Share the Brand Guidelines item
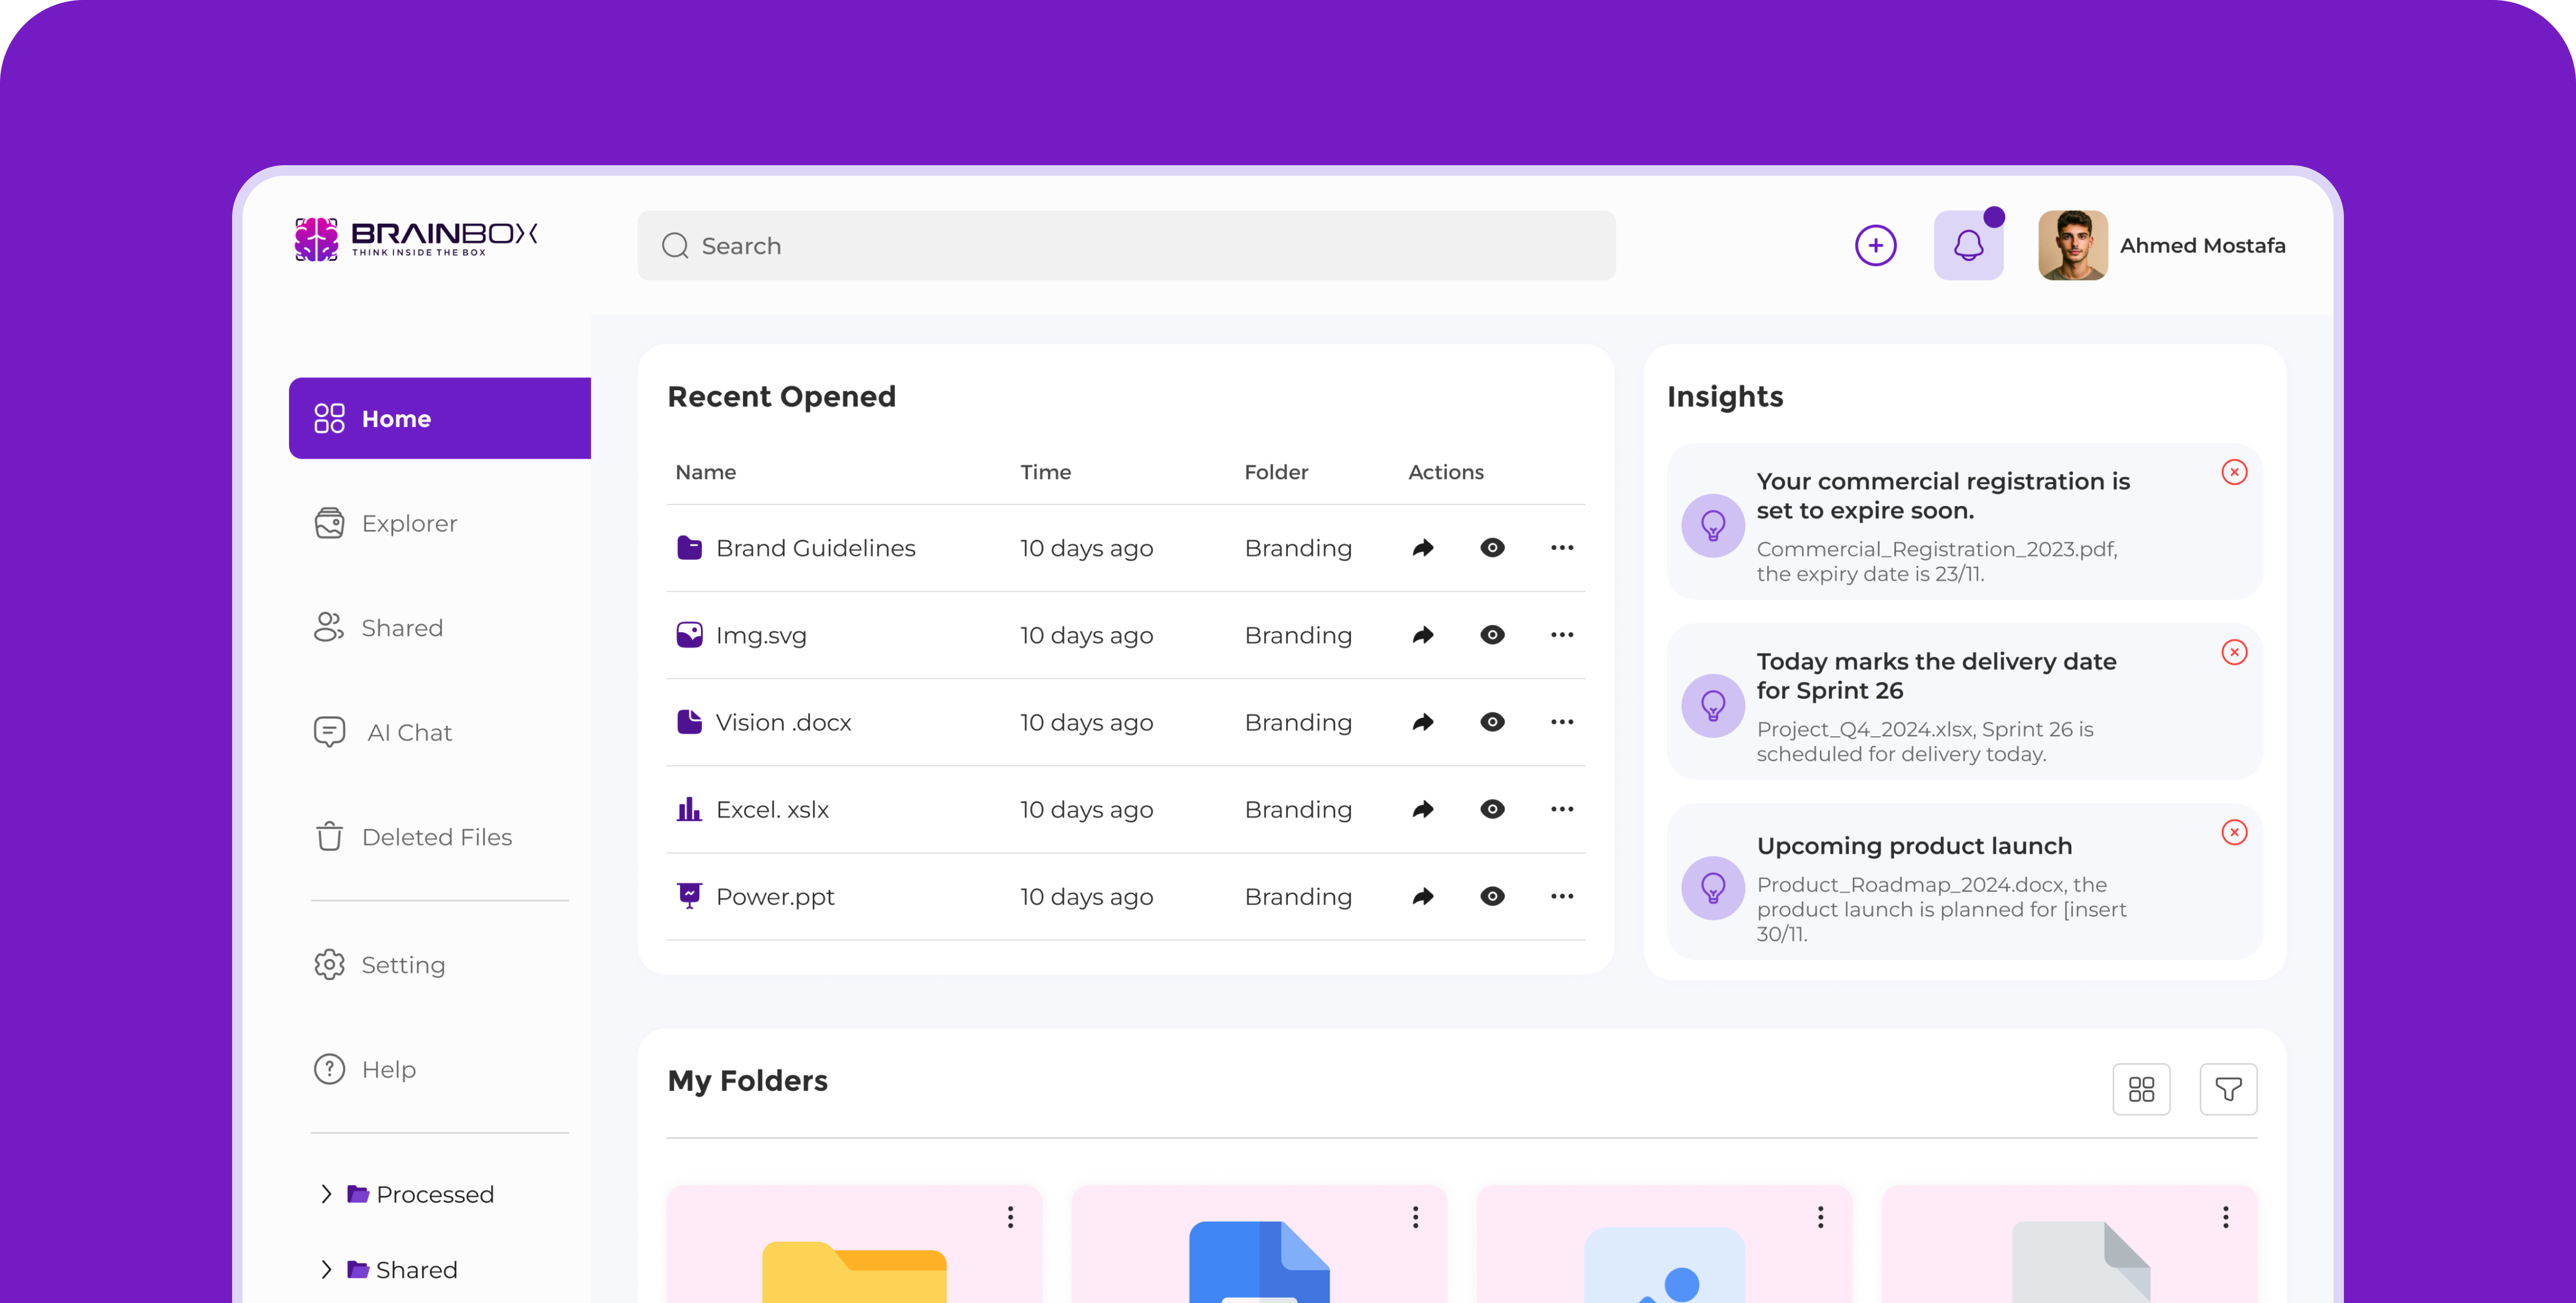 pos(1423,547)
